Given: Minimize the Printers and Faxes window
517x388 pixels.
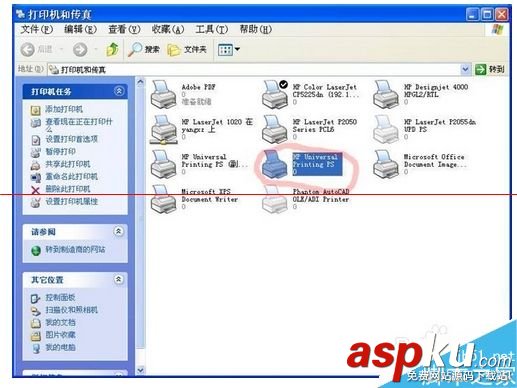Looking at the screenshot, I should (472, 14).
